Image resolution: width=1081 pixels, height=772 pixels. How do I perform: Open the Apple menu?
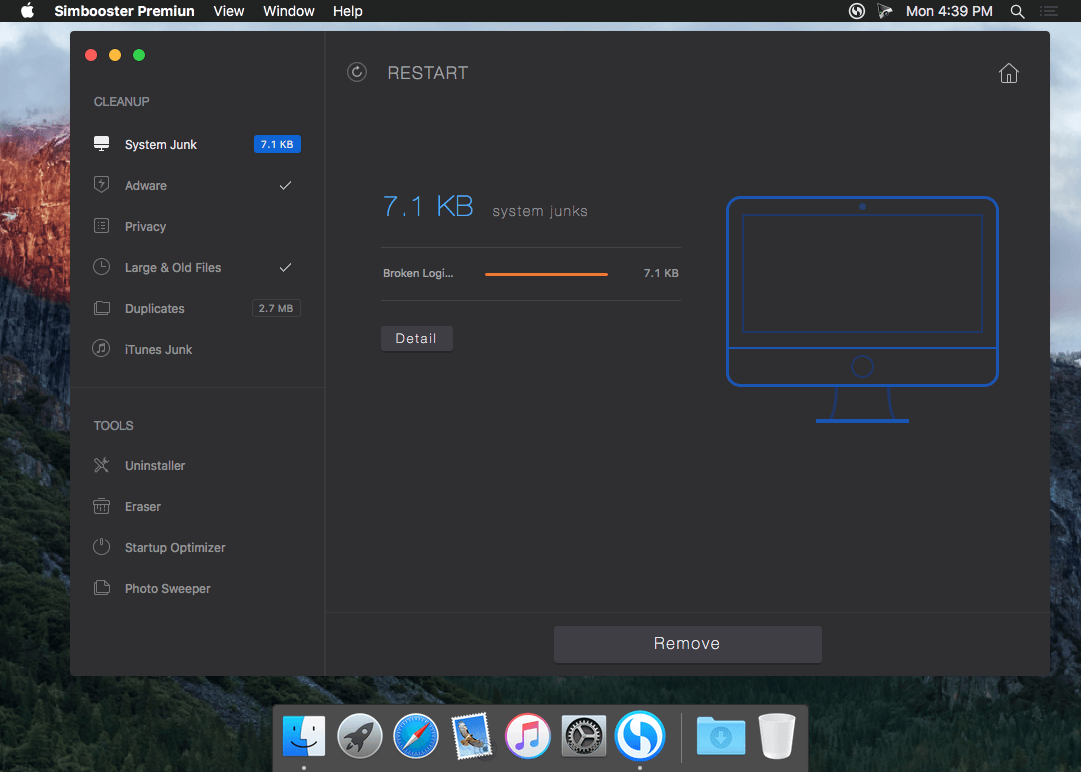27,10
